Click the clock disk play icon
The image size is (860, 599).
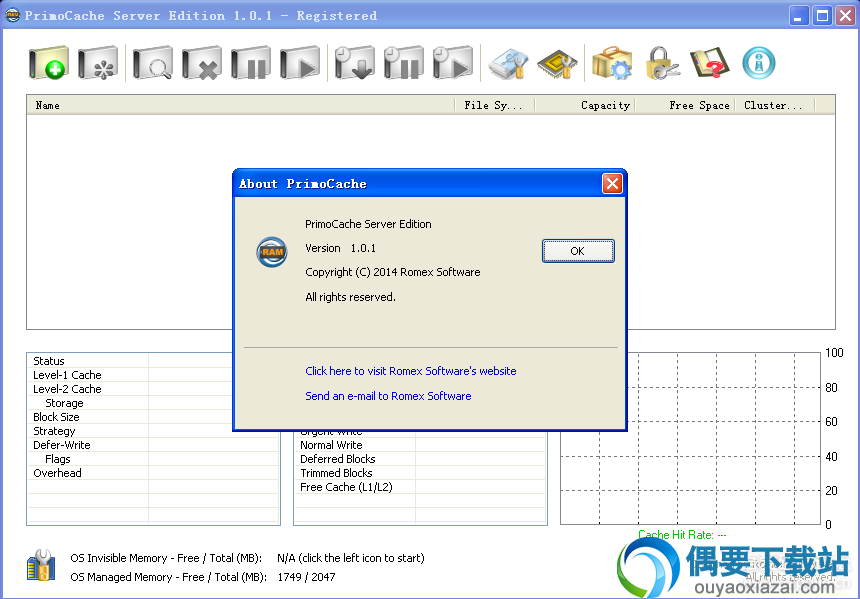click(x=452, y=63)
